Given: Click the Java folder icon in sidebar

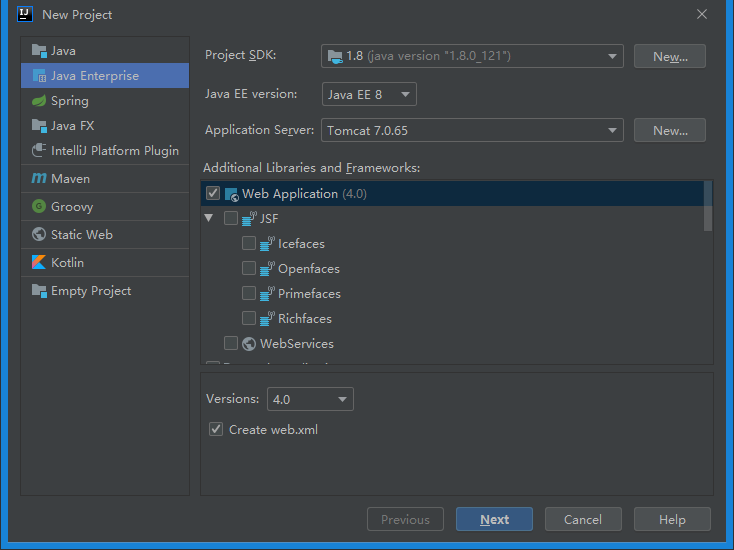Looking at the screenshot, I should [39, 51].
